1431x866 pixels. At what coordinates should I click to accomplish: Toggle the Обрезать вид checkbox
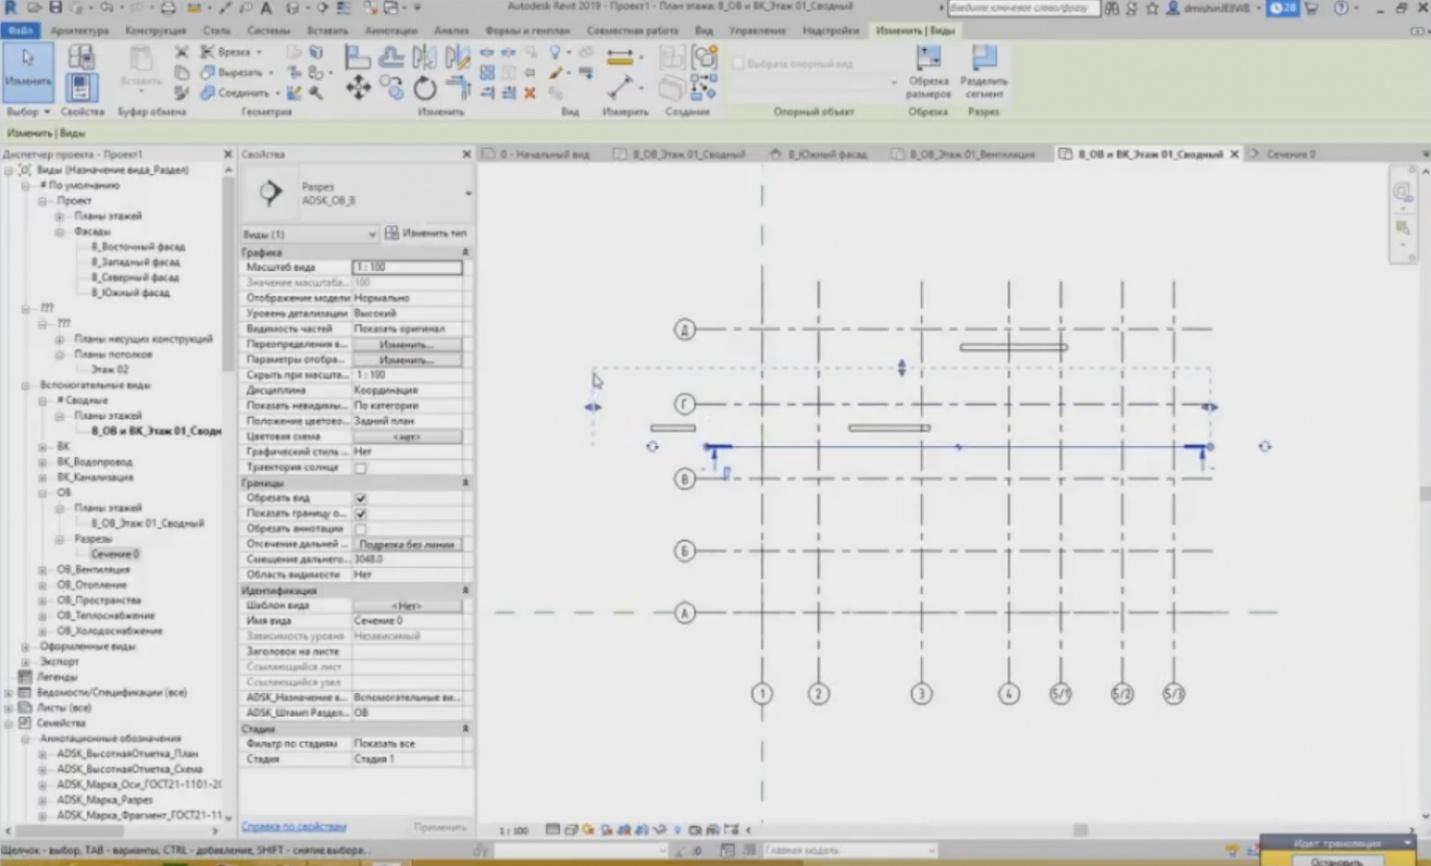pyautogui.click(x=360, y=498)
